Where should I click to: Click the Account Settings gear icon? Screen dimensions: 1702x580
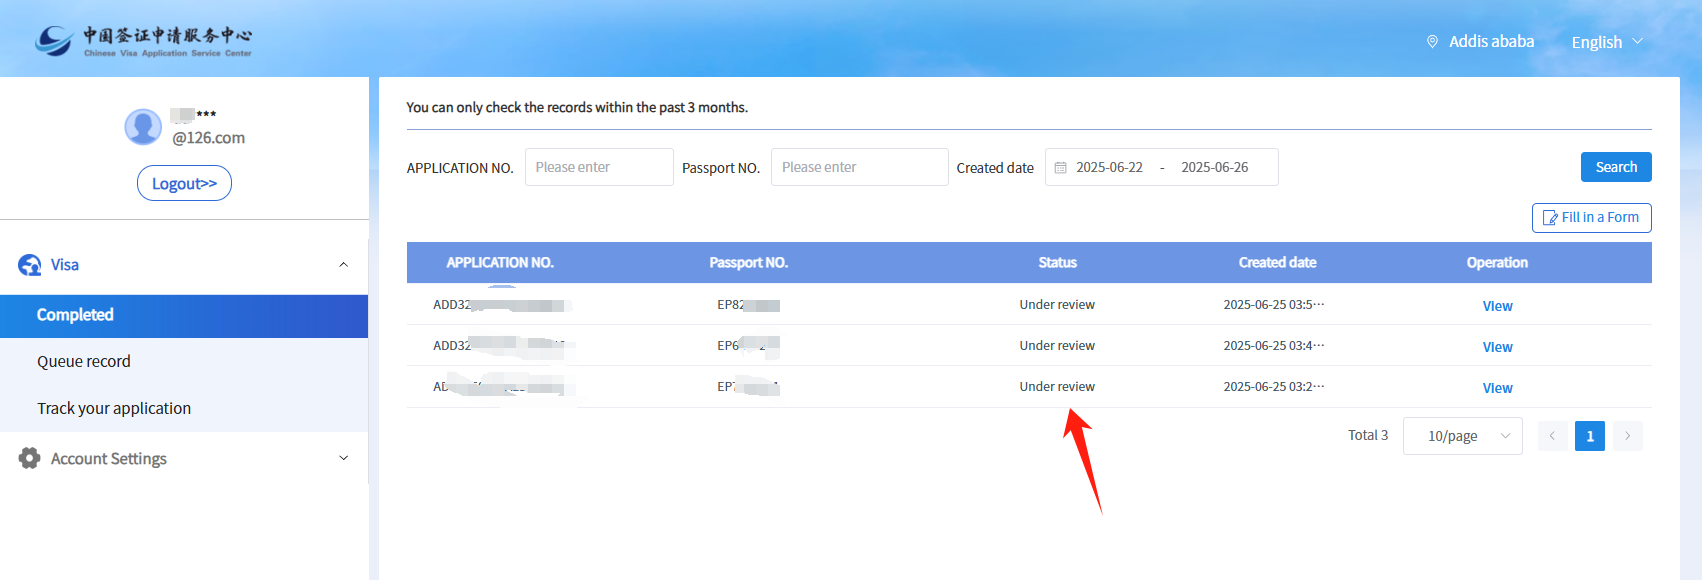click(x=30, y=459)
